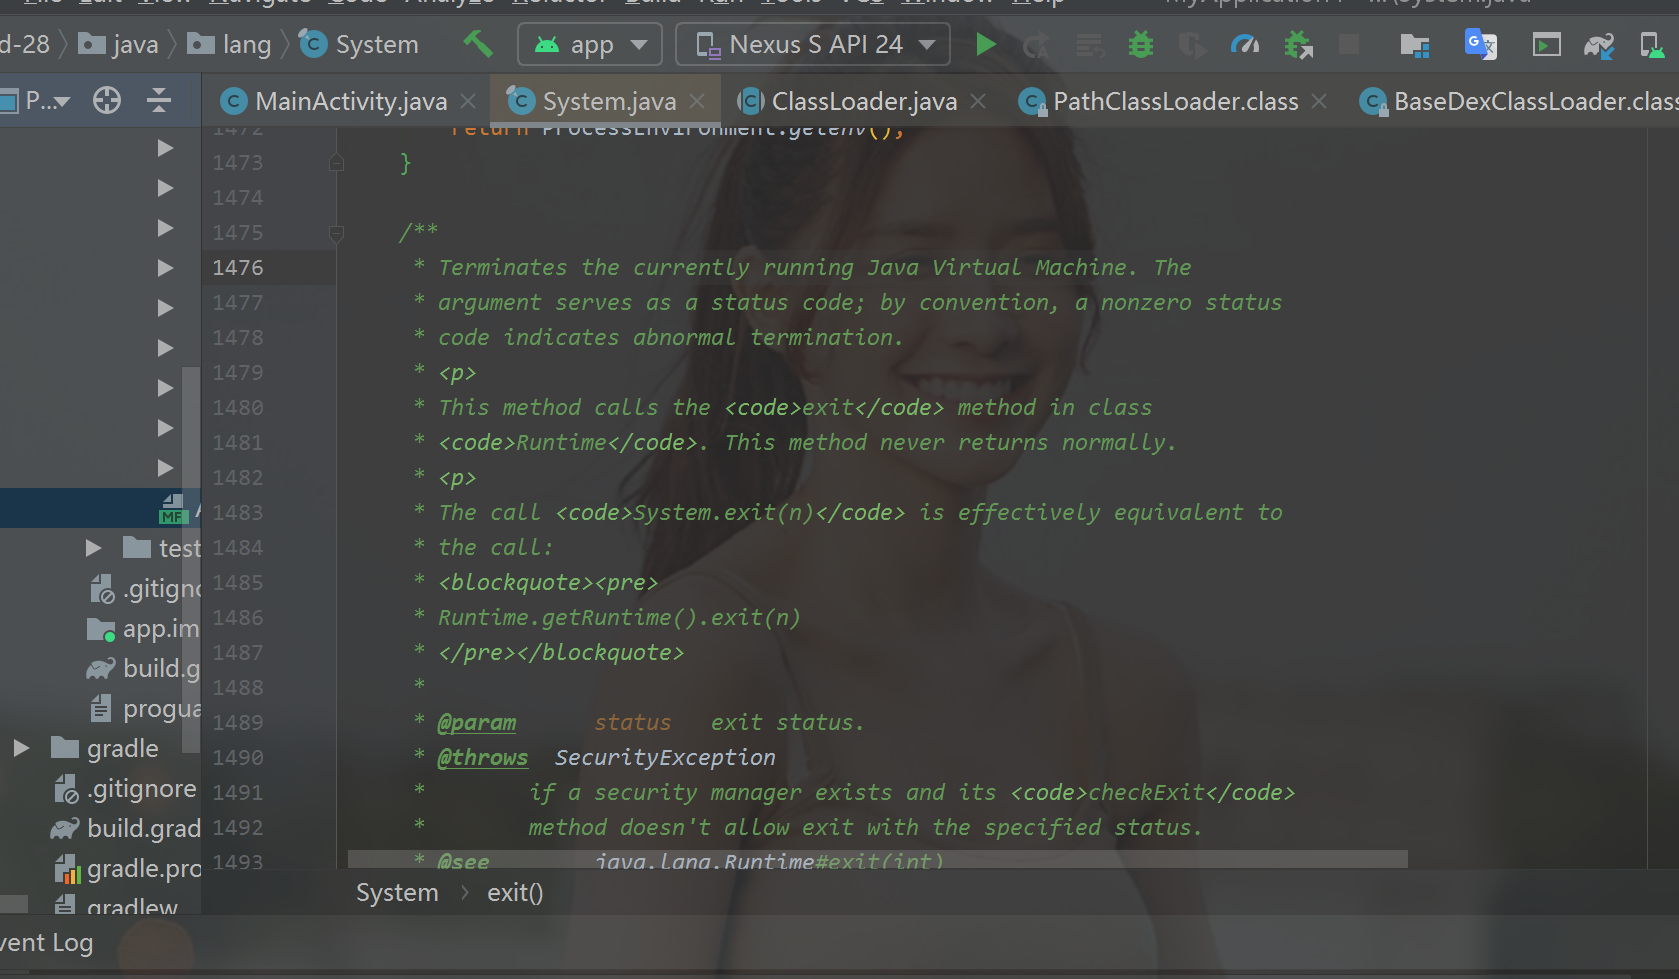This screenshot has height=979, width=1679.
Task: Collapse fold marker at line 1473
Action: [337, 162]
